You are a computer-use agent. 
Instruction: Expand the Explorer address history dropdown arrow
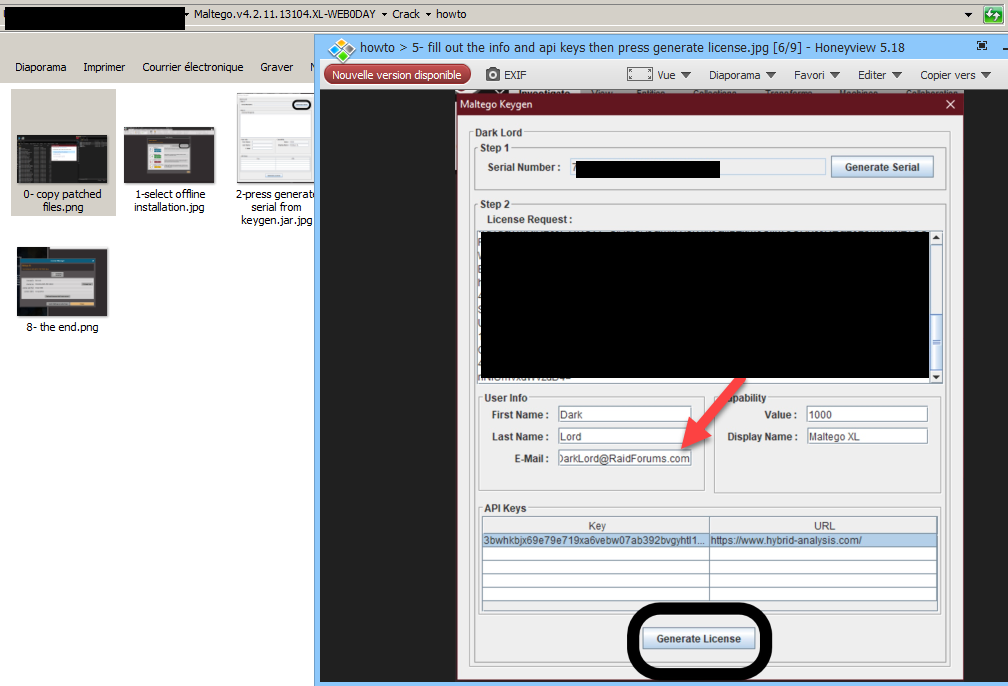tap(968, 15)
